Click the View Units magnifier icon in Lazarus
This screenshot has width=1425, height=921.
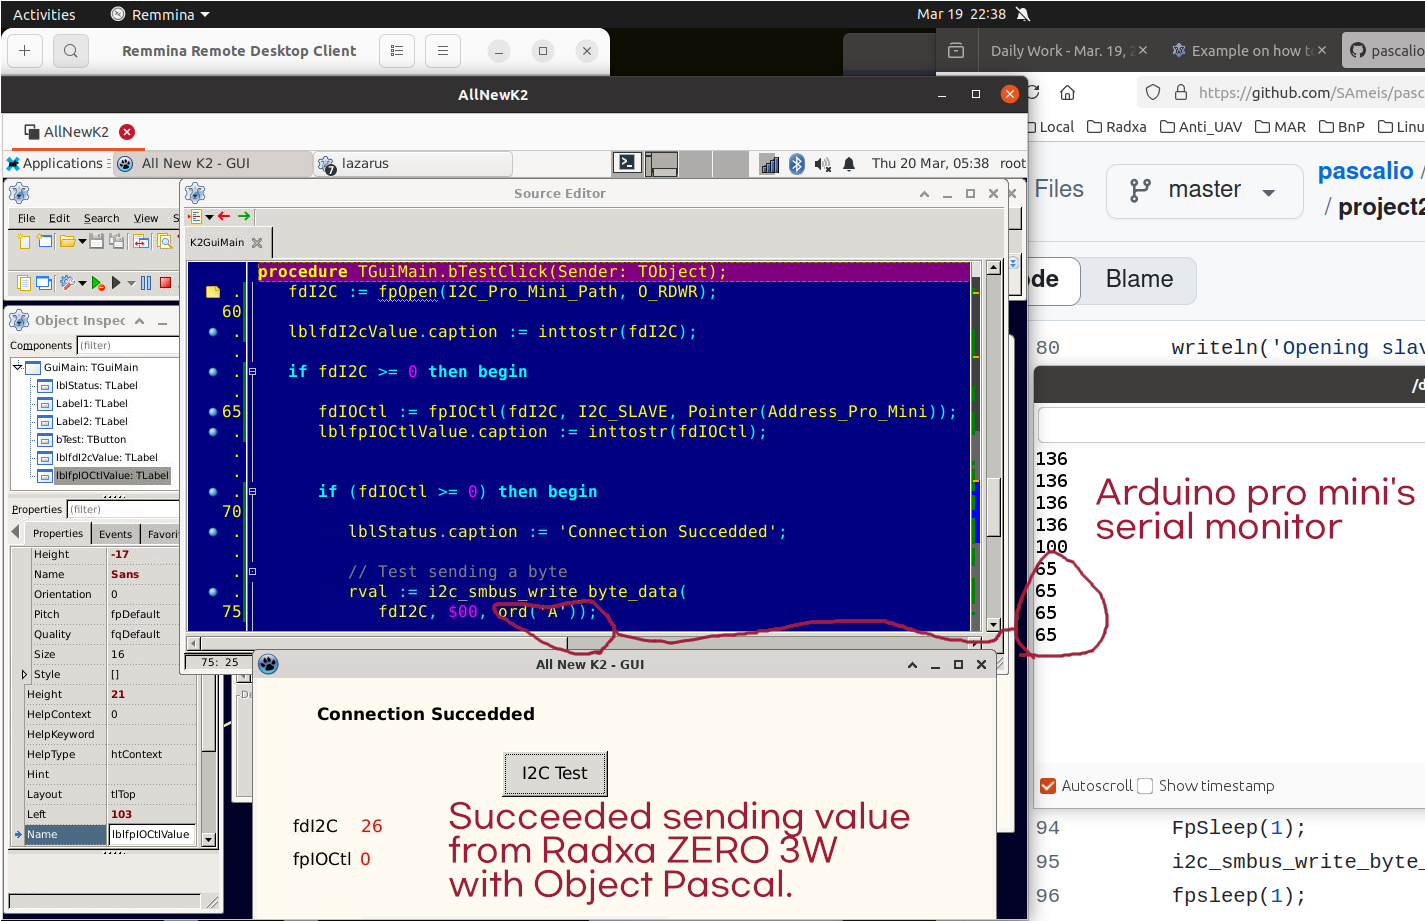tap(165, 241)
